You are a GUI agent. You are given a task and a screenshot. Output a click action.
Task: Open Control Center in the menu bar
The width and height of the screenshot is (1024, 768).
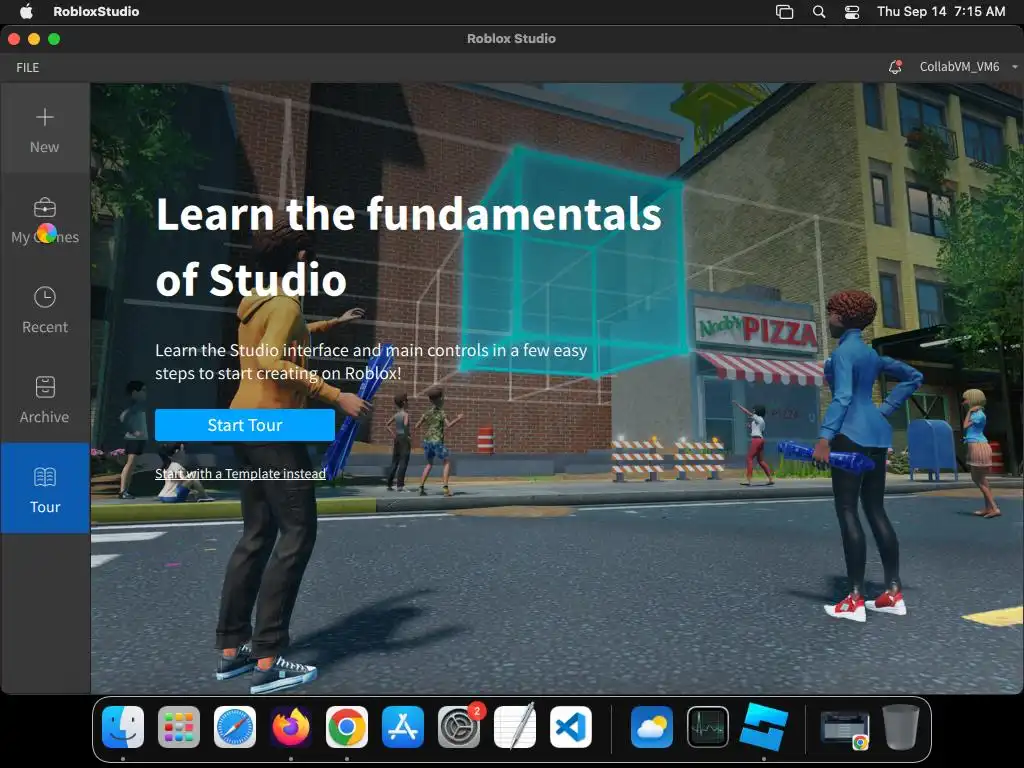[x=852, y=12]
